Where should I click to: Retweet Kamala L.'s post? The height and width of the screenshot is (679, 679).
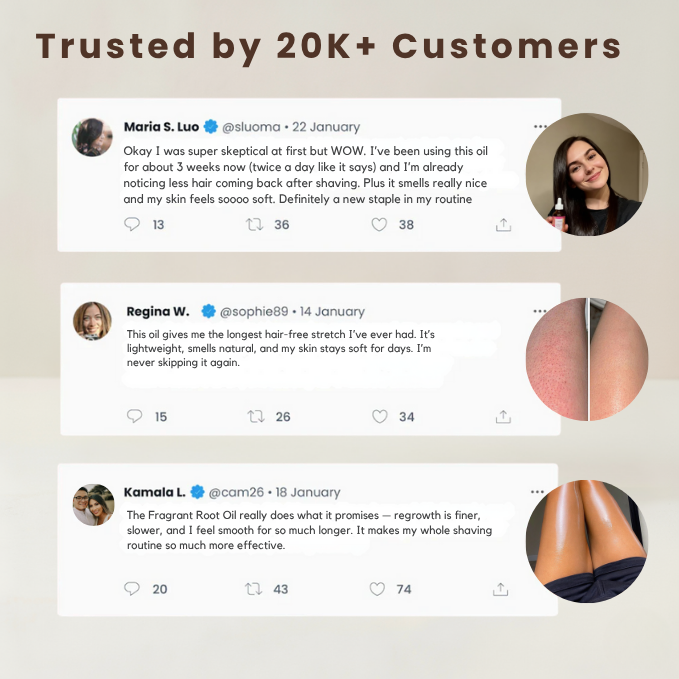(x=253, y=589)
